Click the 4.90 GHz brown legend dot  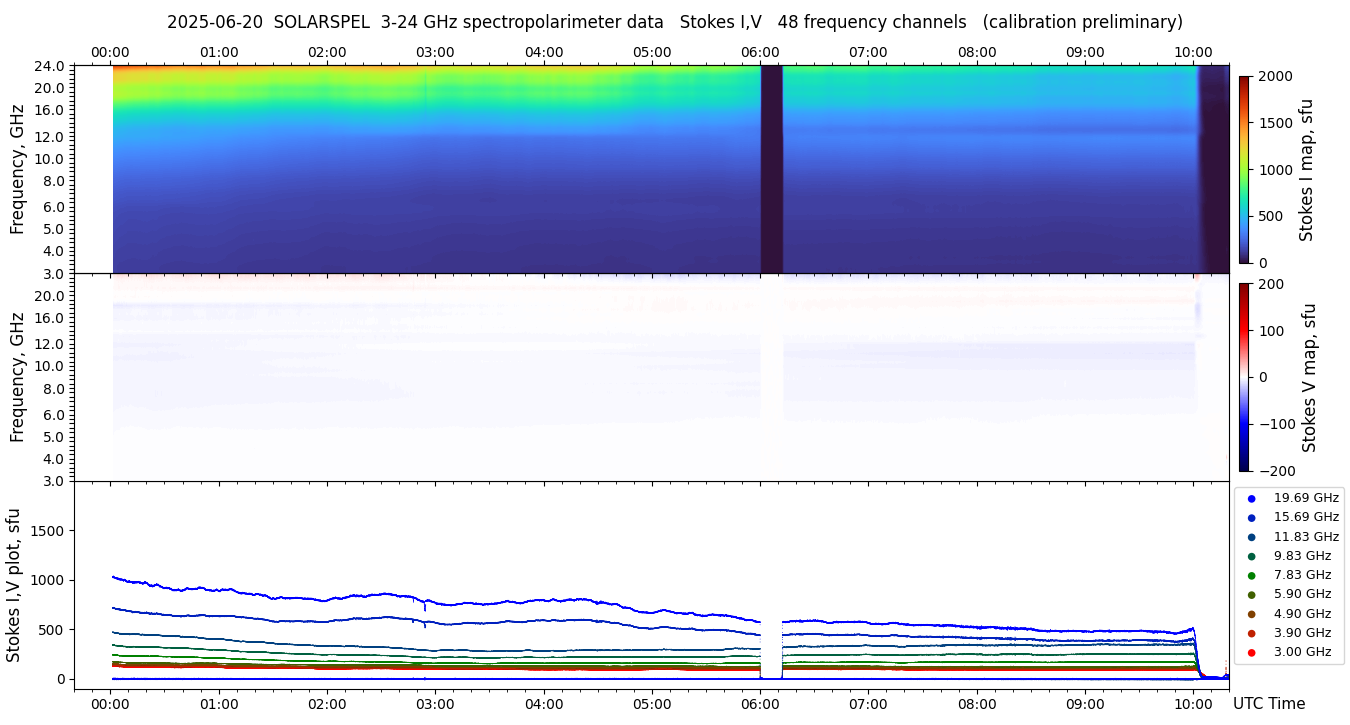[x=1251, y=614]
